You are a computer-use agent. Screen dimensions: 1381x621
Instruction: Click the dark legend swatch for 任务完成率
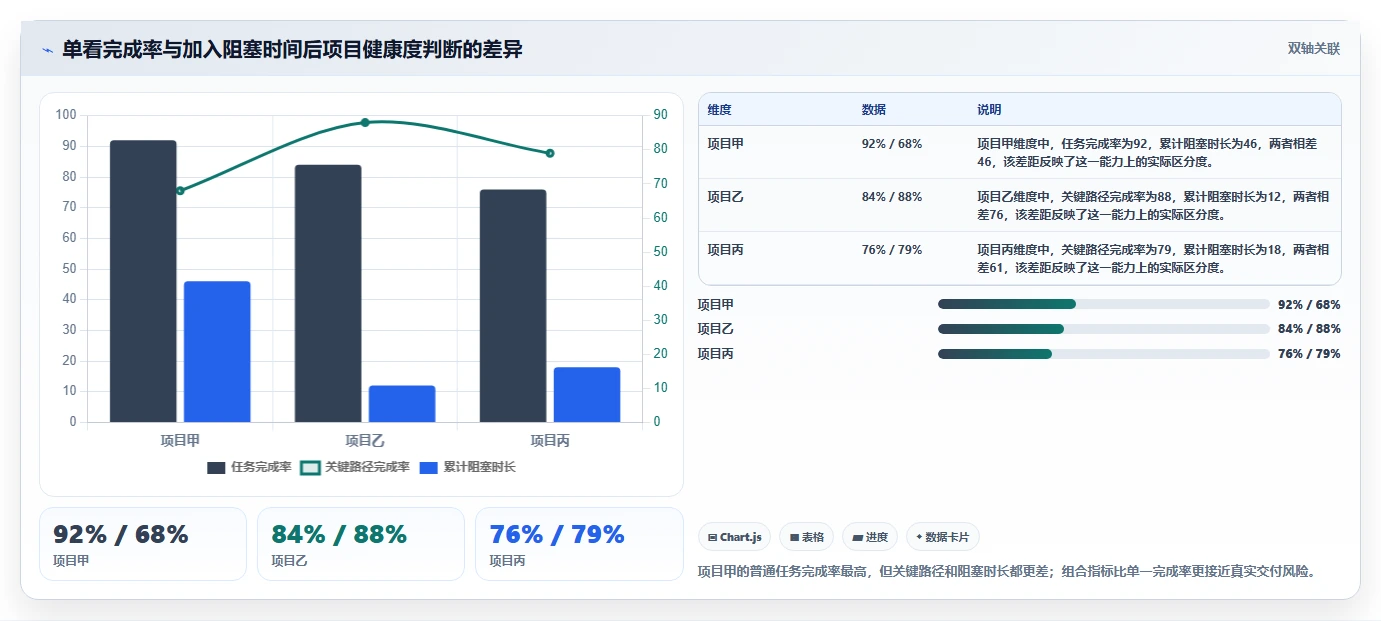tap(216, 468)
